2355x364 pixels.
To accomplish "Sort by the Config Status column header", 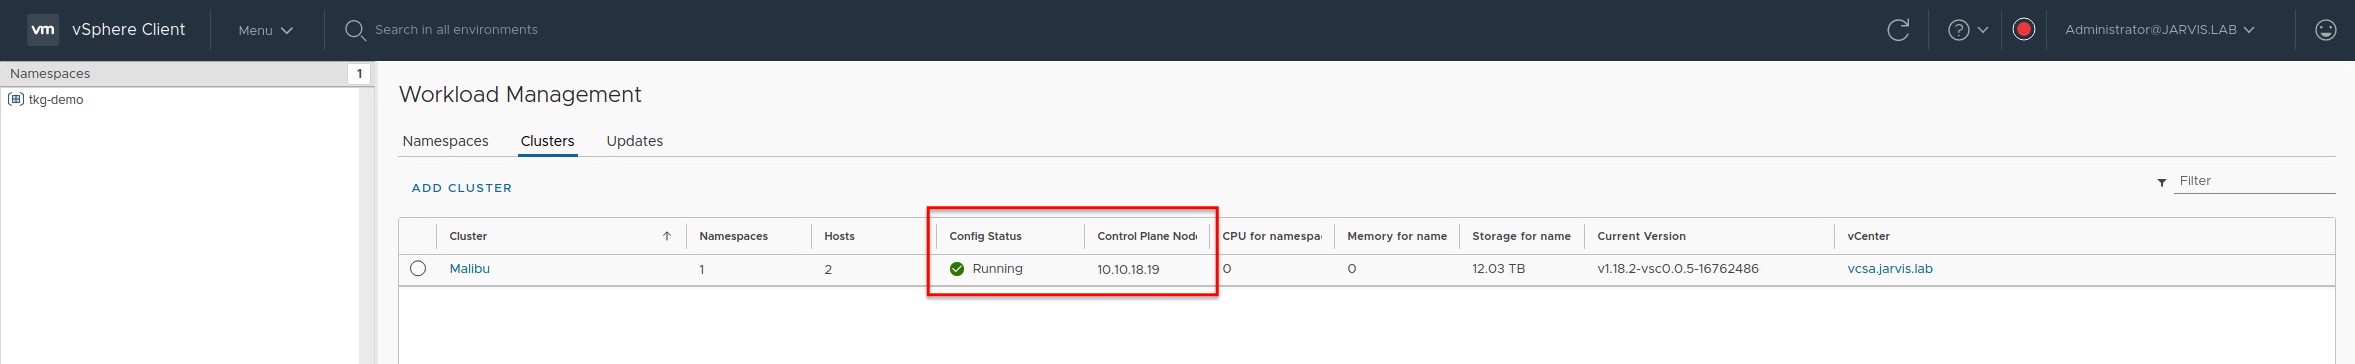I will point(985,237).
